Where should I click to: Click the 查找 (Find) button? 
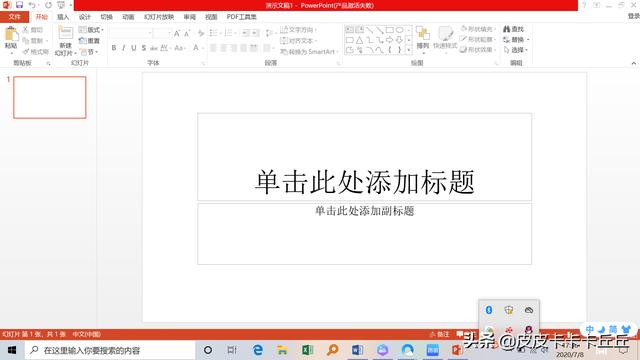pyautogui.click(x=513, y=29)
